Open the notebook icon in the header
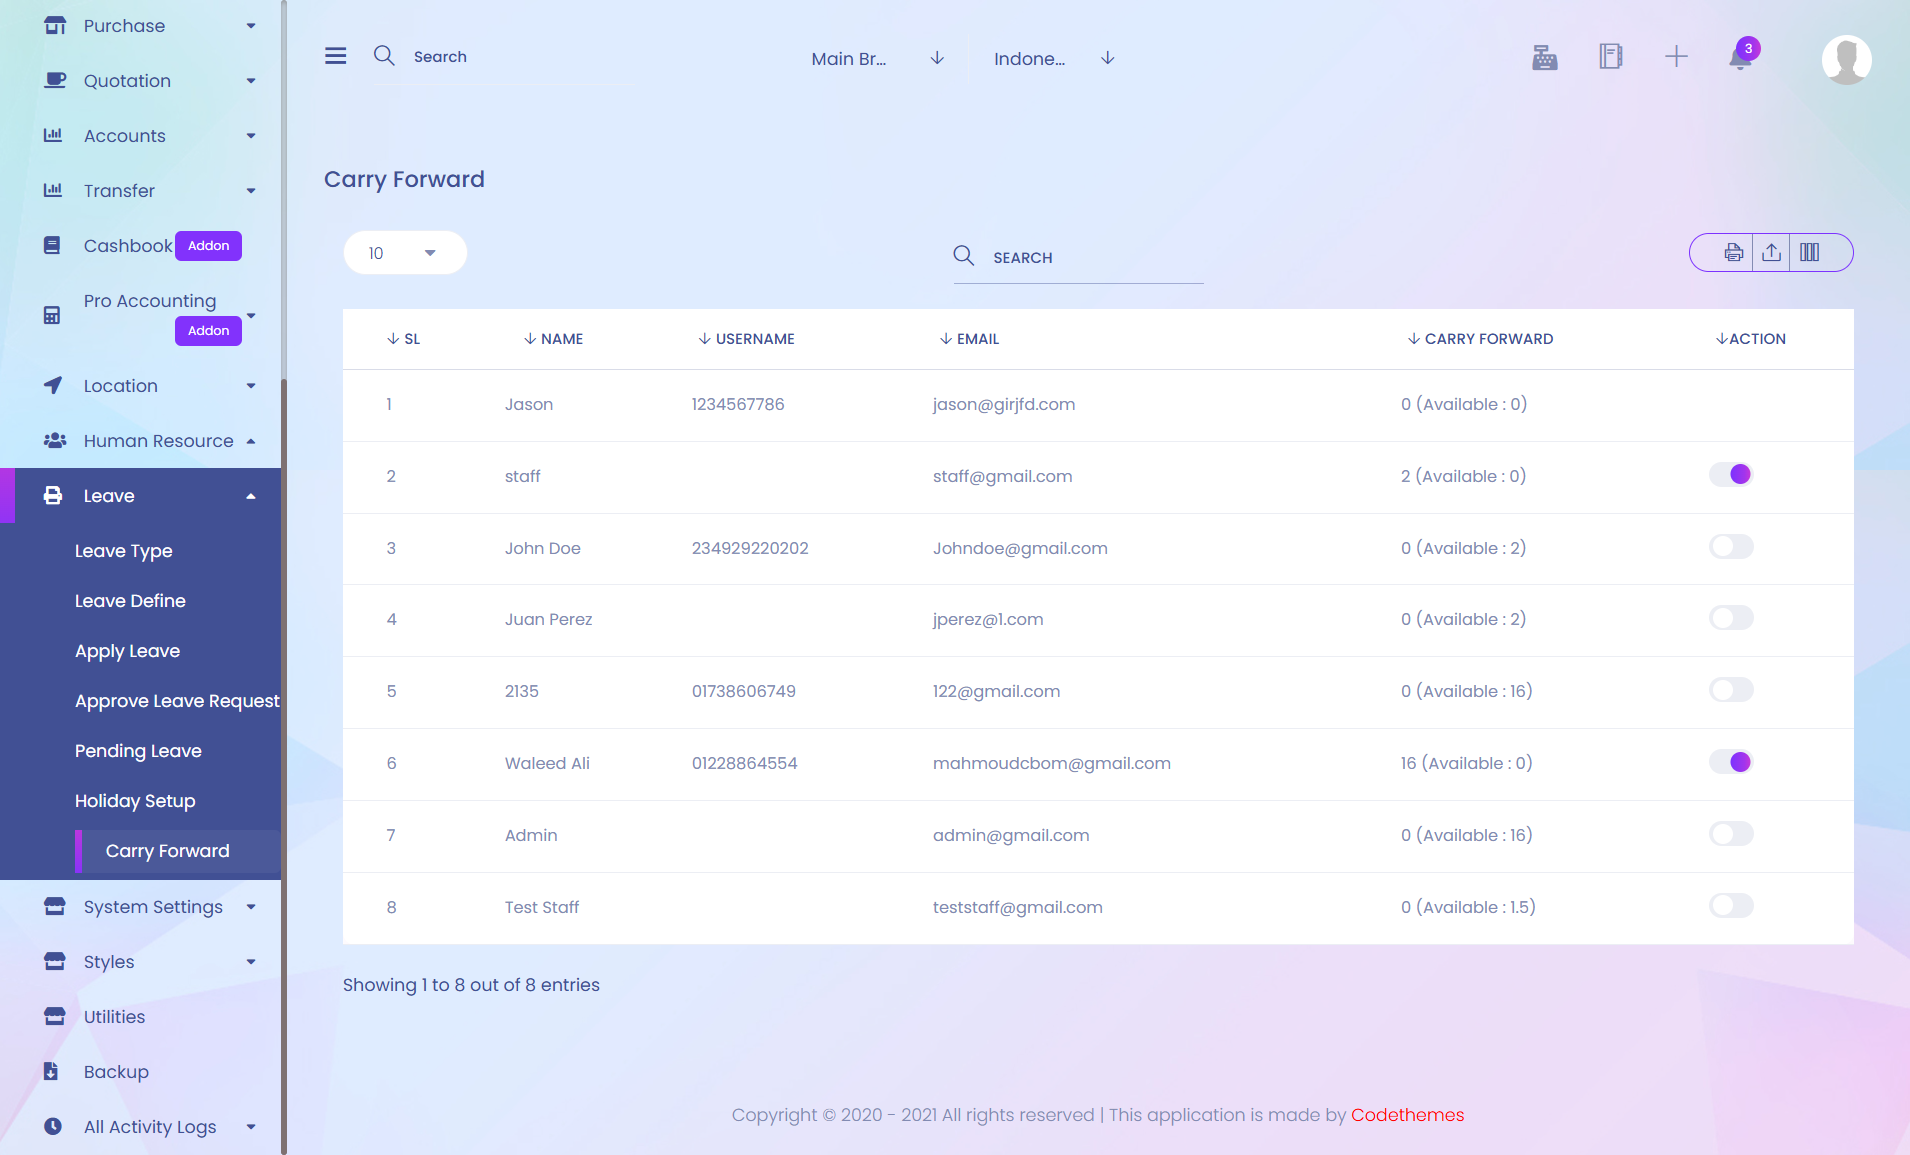This screenshot has width=1910, height=1155. (1610, 56)
